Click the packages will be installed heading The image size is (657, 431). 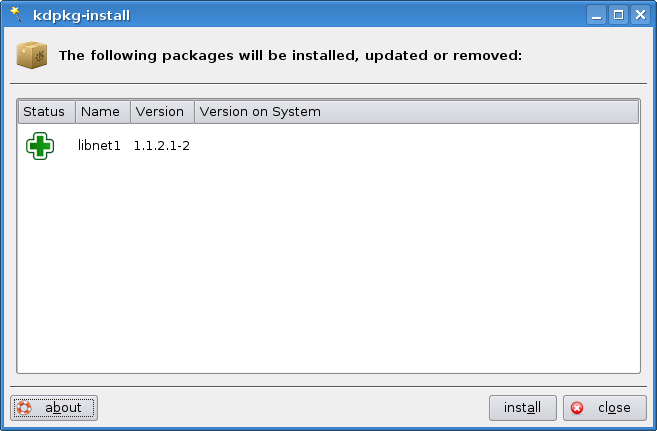[290, 55]
